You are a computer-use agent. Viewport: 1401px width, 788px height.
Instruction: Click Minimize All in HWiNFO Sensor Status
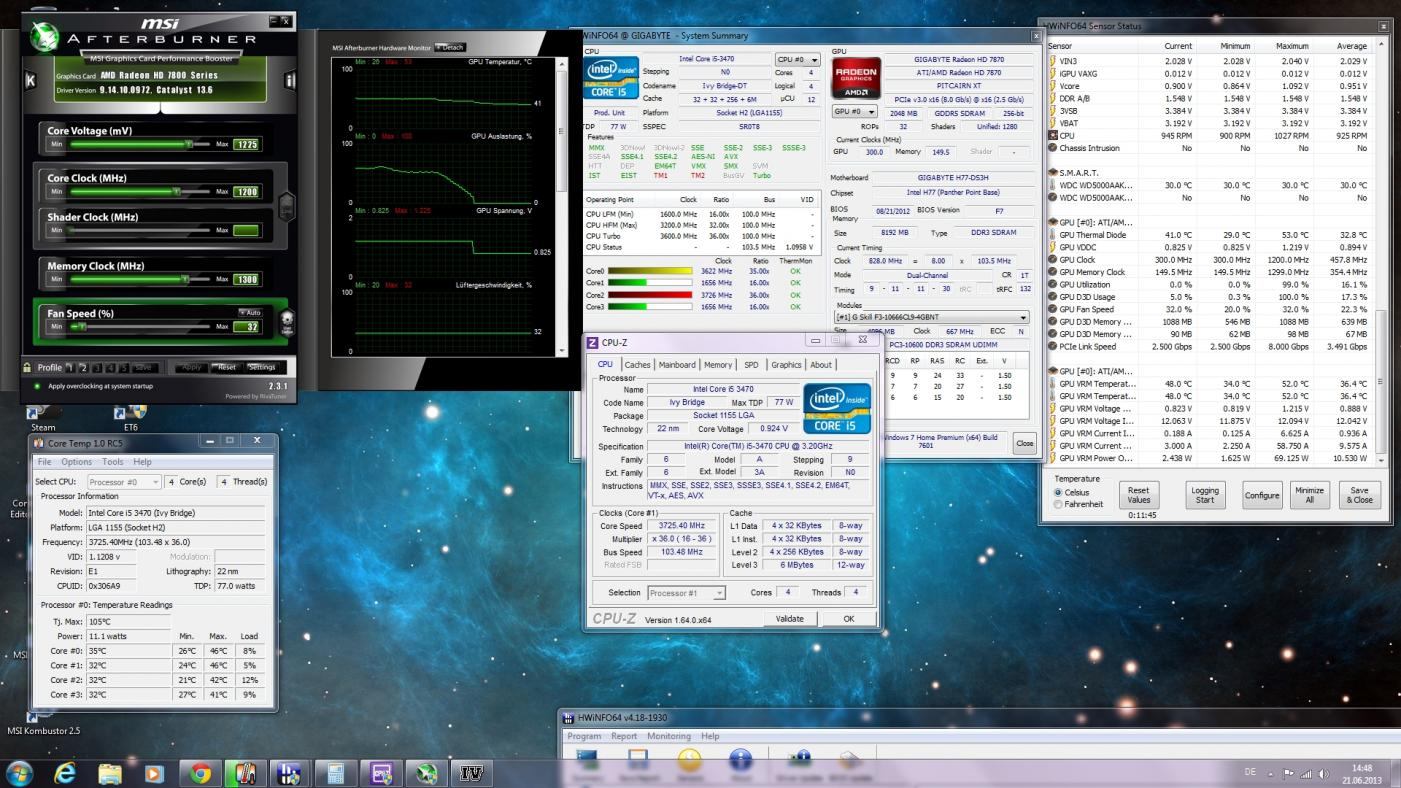(1309, 495)
